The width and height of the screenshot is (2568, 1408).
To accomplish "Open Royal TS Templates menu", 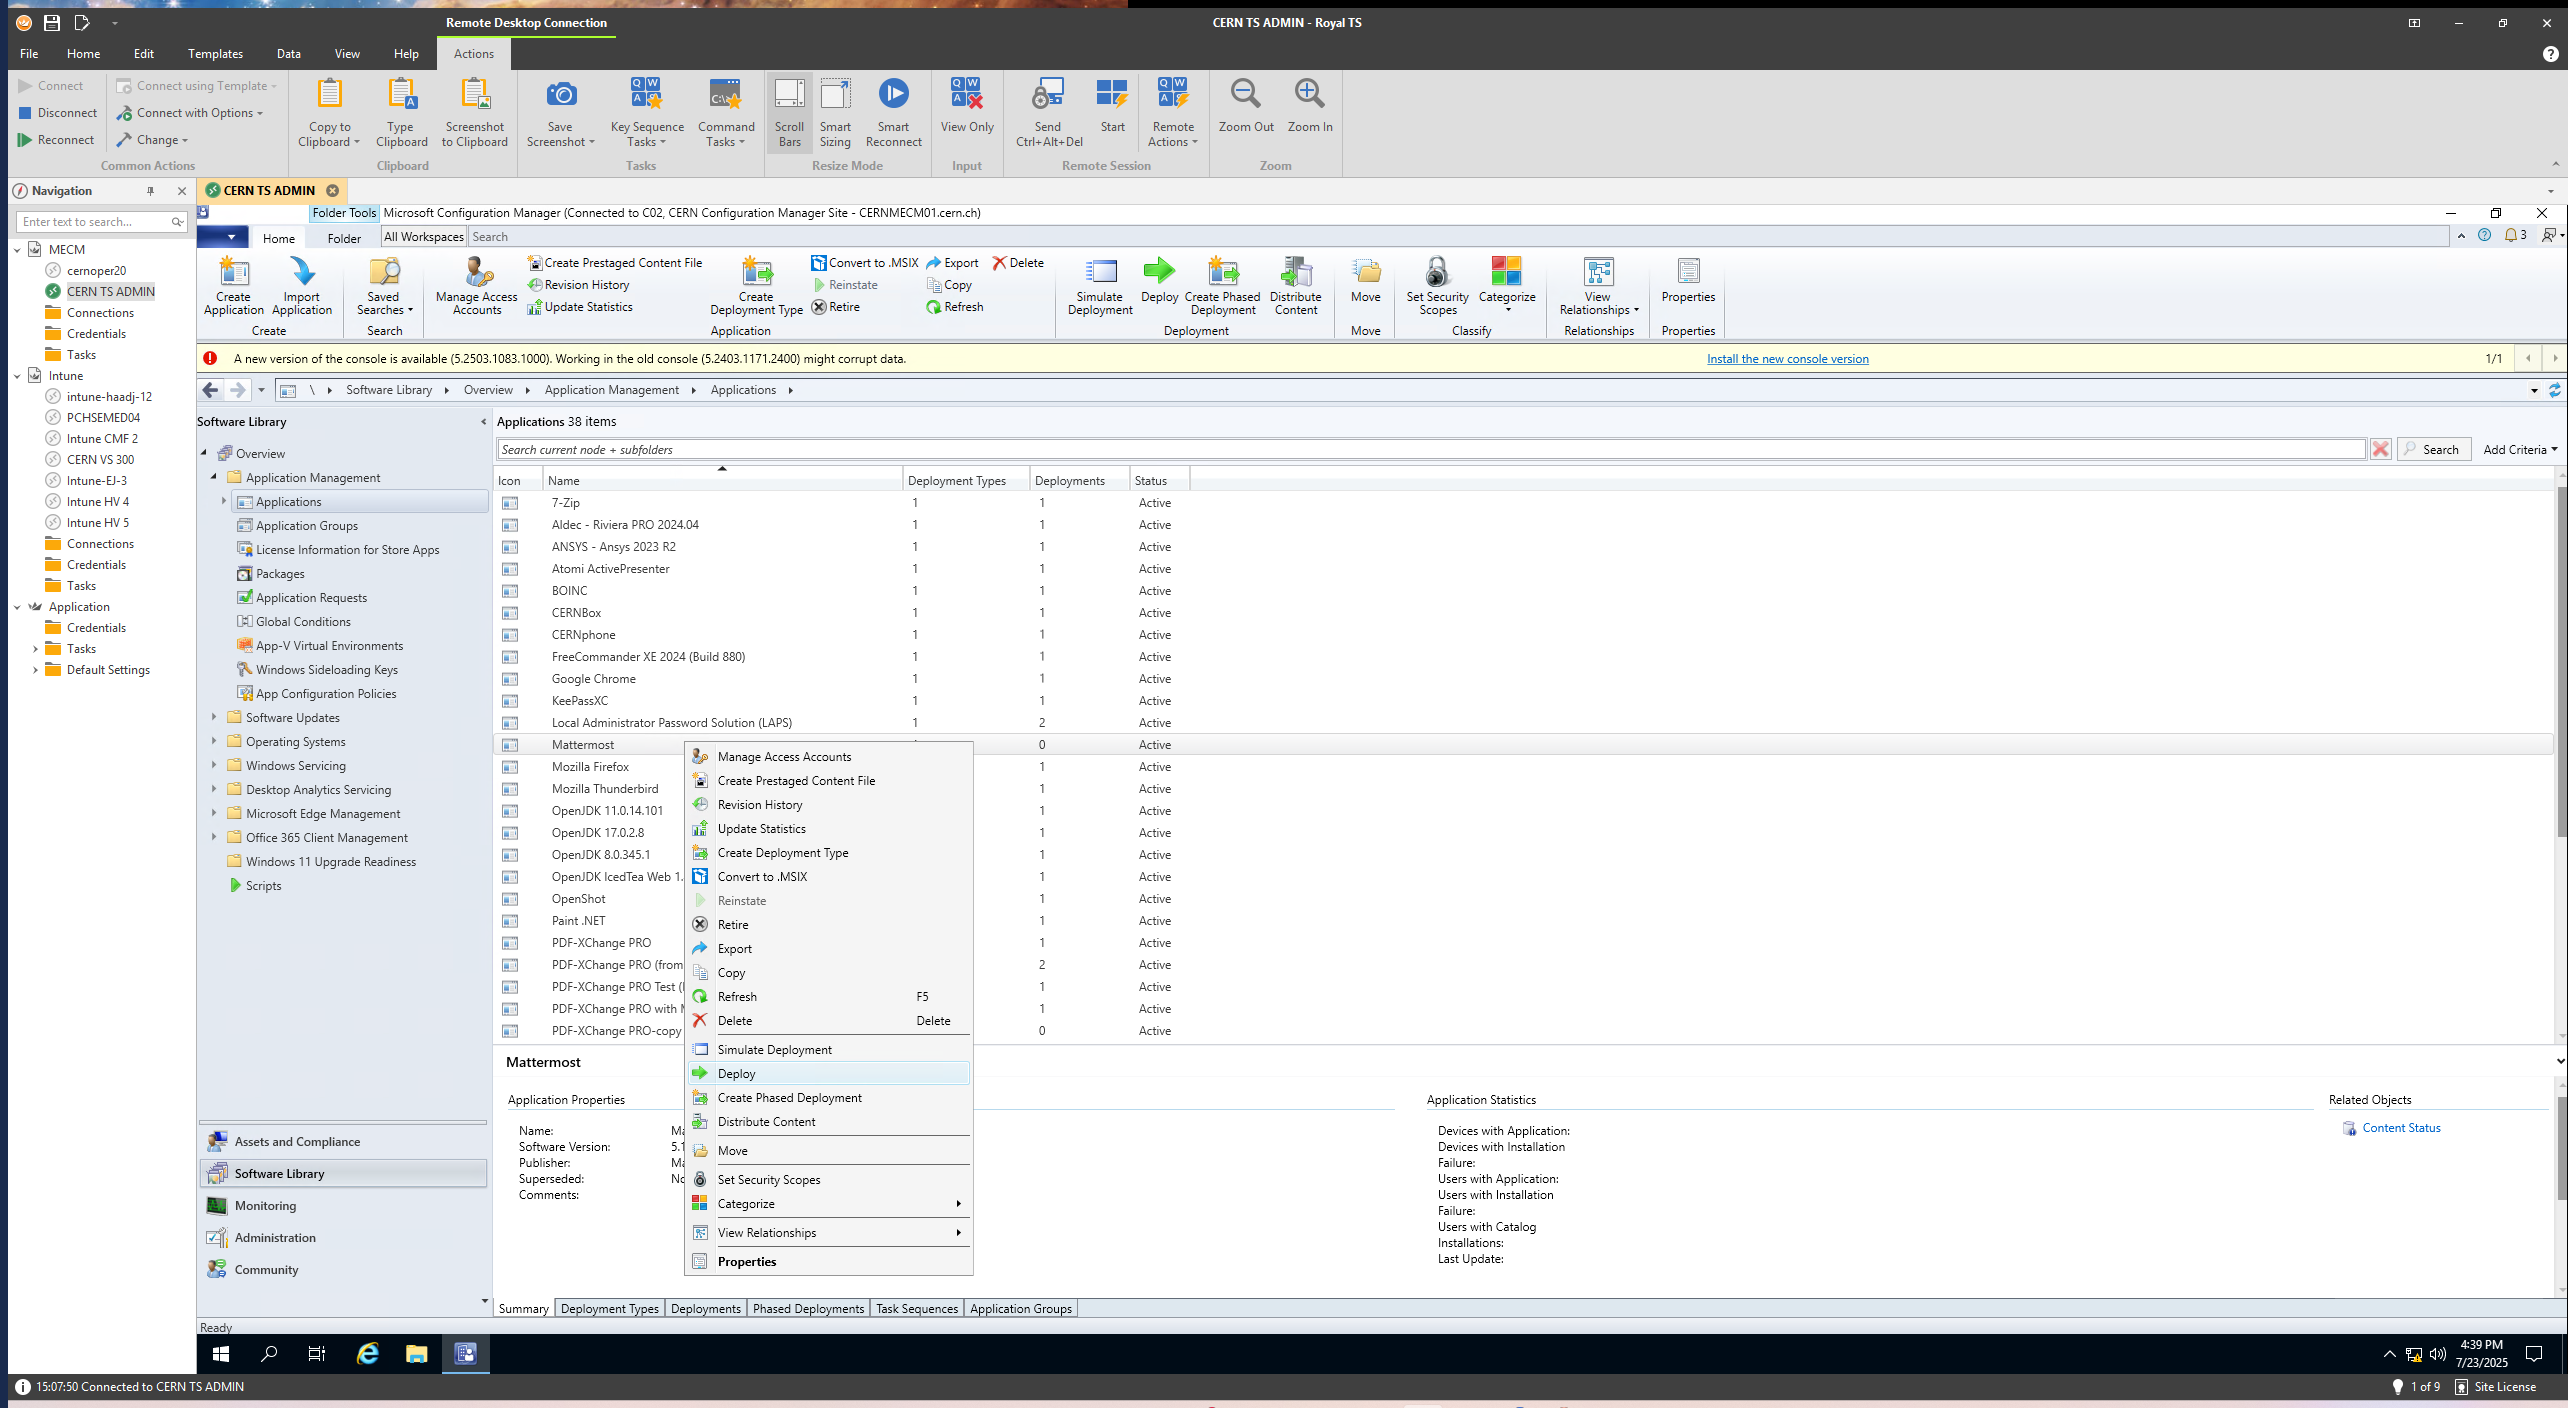I will (215, 54).
